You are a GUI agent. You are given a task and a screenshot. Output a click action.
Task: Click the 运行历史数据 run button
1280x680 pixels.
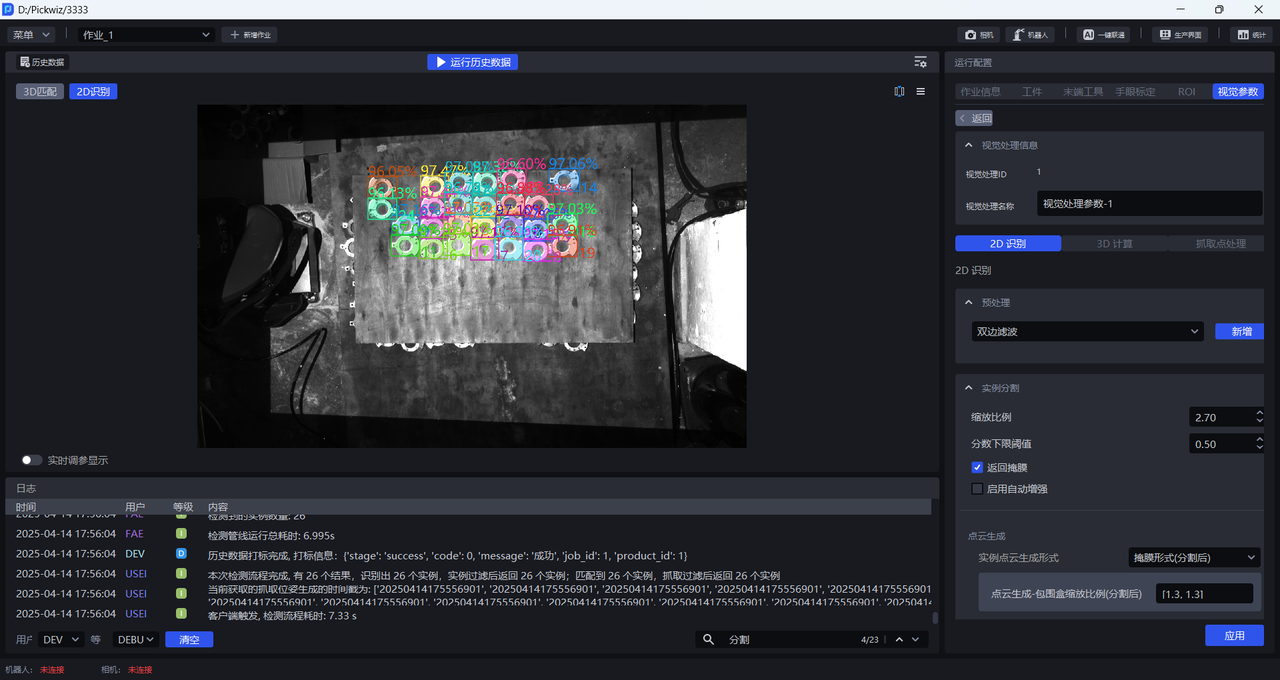click(472, 62)
